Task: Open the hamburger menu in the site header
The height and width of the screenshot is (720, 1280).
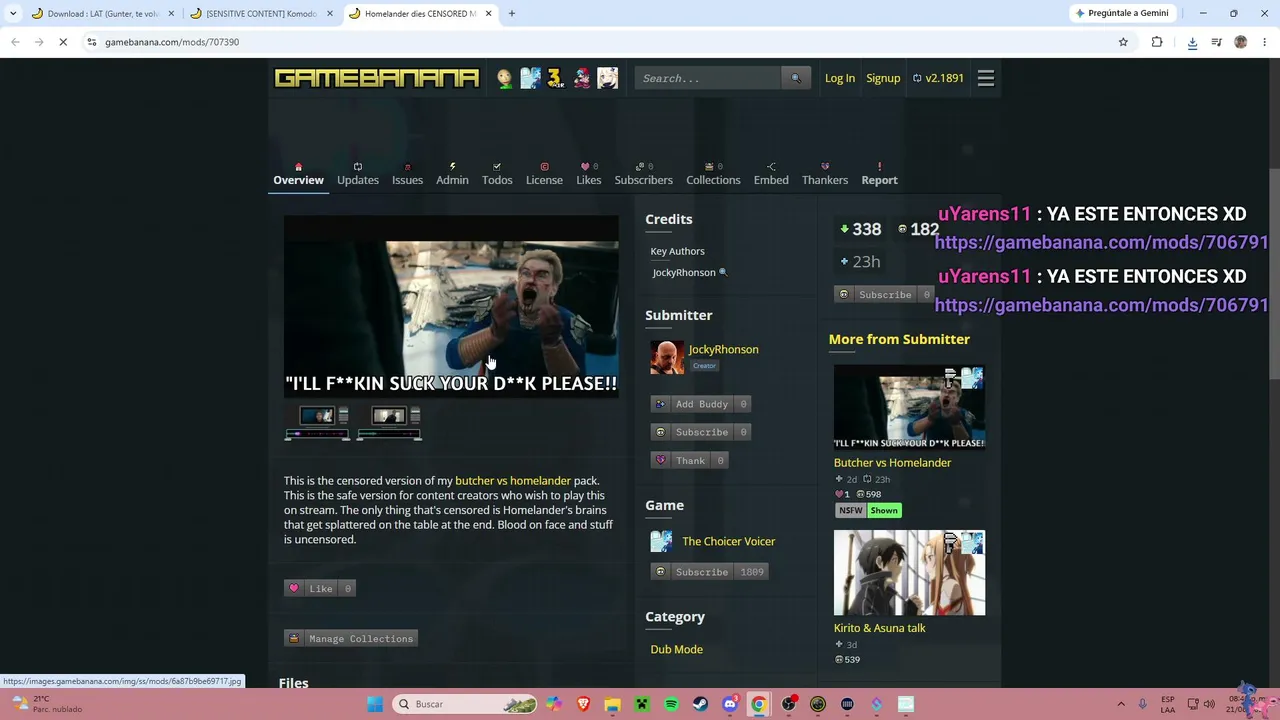Action: click(986, 78)
